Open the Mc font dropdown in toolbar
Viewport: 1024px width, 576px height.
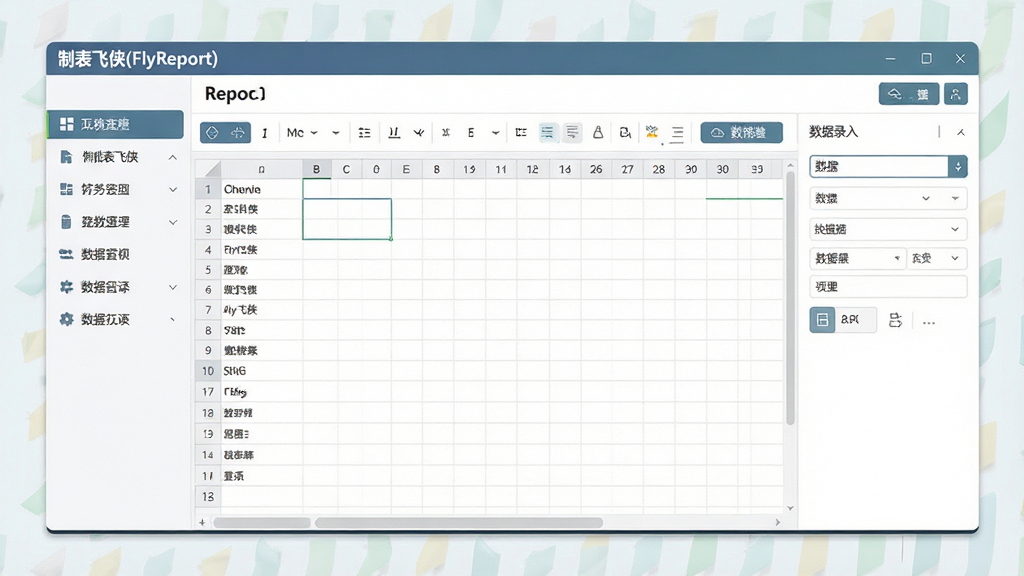click(x=302, y=133)
